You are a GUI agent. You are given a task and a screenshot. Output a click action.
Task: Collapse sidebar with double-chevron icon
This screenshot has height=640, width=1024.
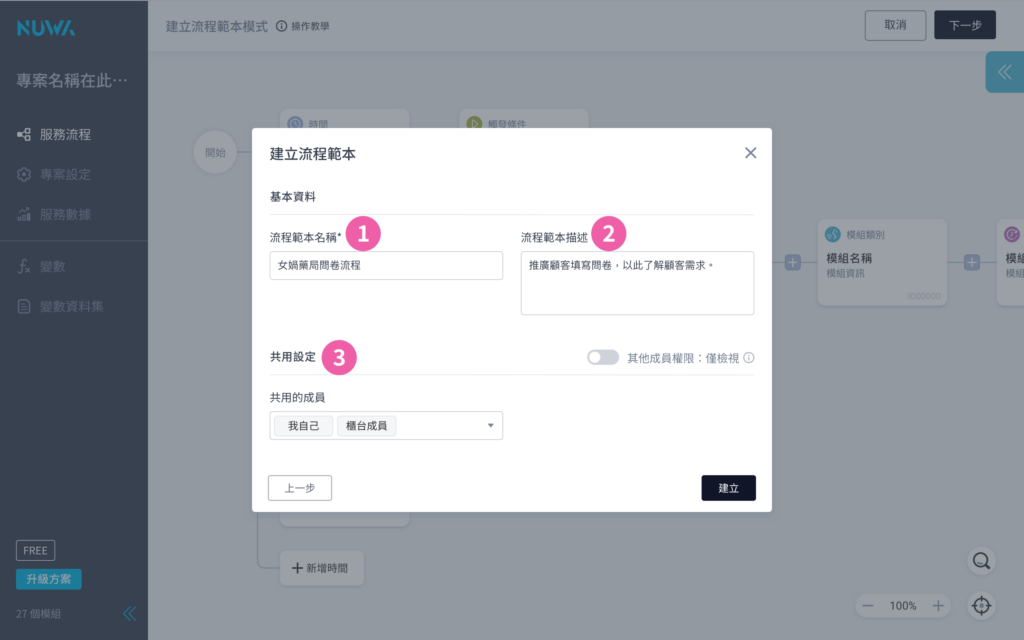[129, 614]
